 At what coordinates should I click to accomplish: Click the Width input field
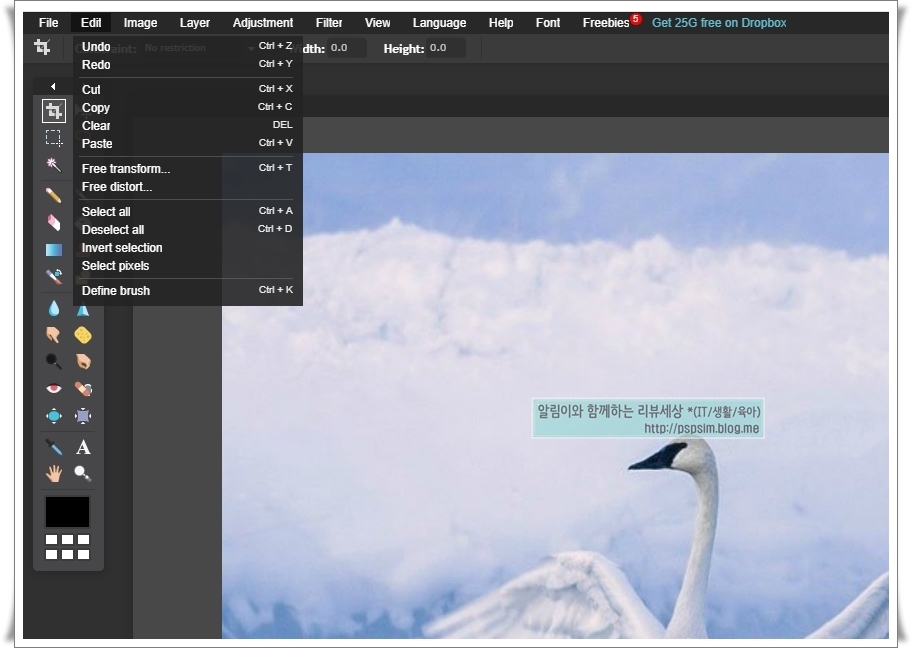pos(347,48)
